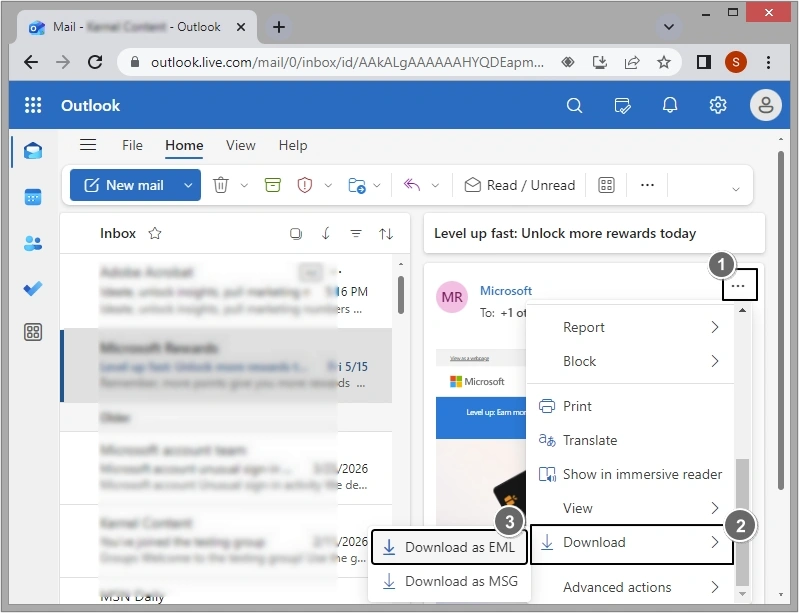
Task: Open the message more actions ellipsis
Action: point(738,286)
